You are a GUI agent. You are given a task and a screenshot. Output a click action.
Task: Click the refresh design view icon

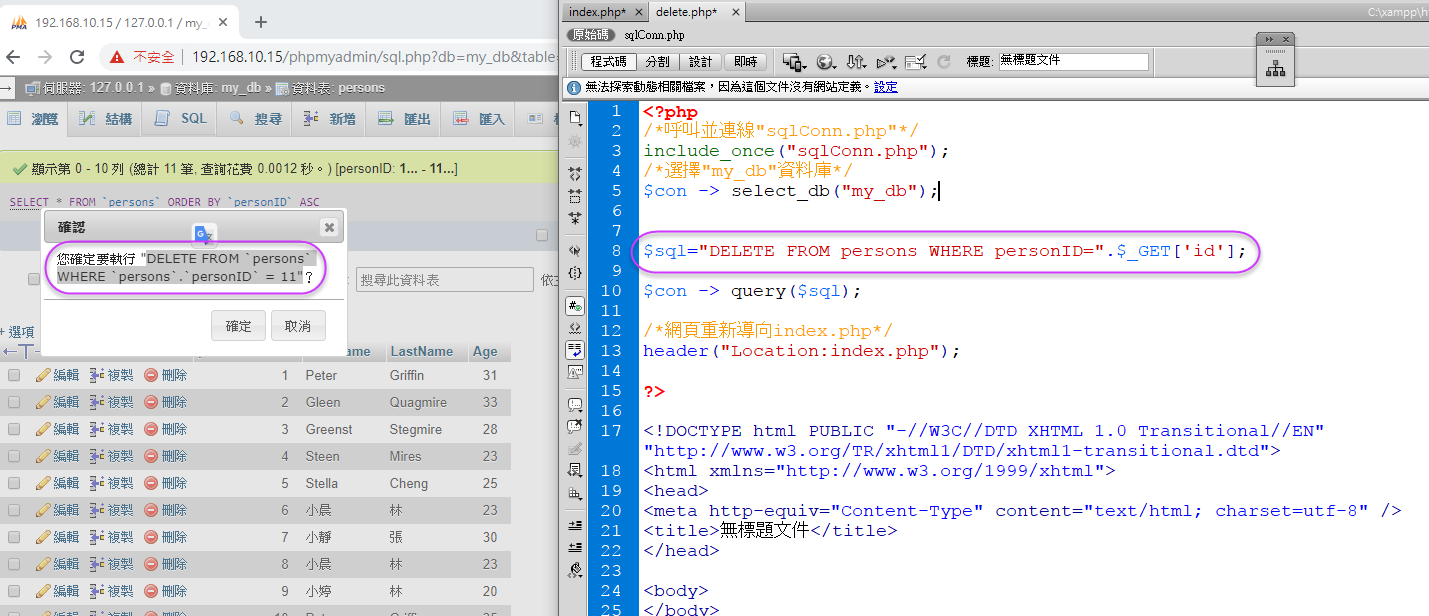(943, 62)
